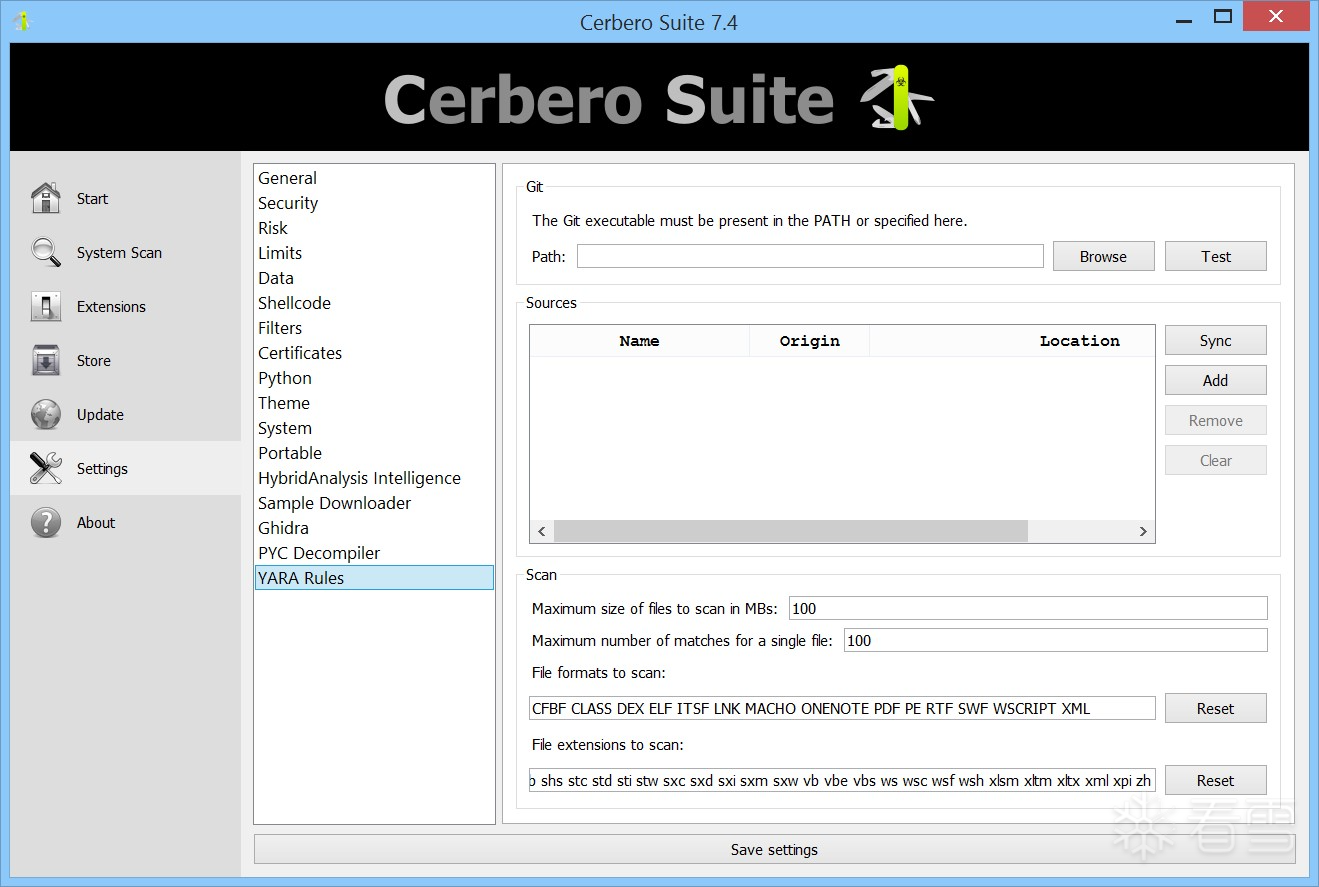Click the Cerbero app icon in title bar
Image resolution: width=1319 pixels, height=887 pixels.
tap(22, 20)
